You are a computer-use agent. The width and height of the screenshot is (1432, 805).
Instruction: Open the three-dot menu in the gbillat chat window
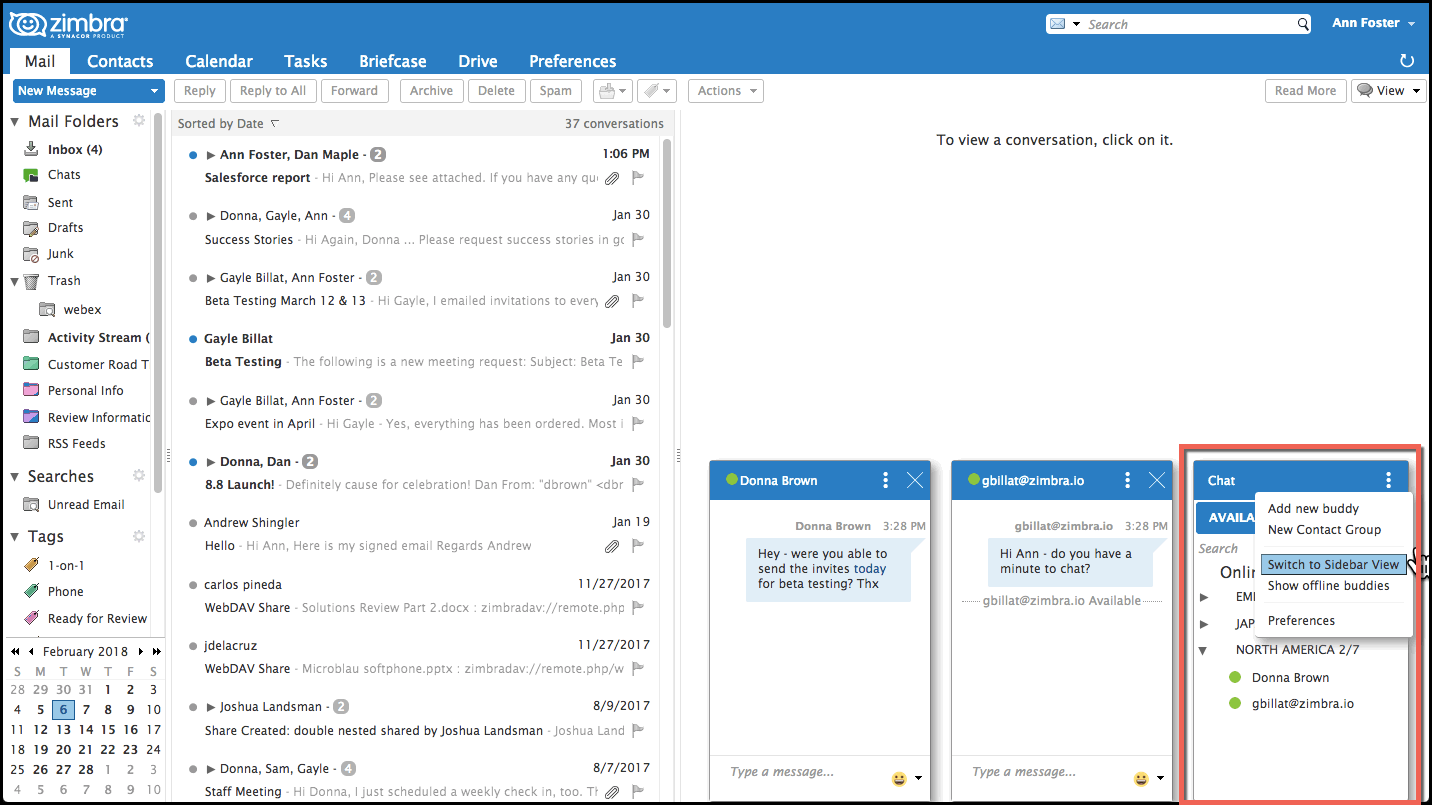tap(1127, 480)
